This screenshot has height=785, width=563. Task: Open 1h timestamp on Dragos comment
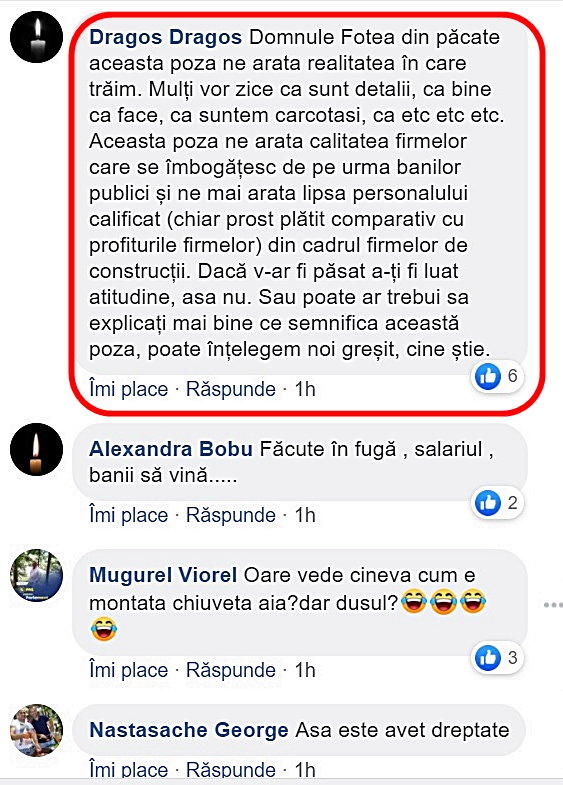(305, 389)
